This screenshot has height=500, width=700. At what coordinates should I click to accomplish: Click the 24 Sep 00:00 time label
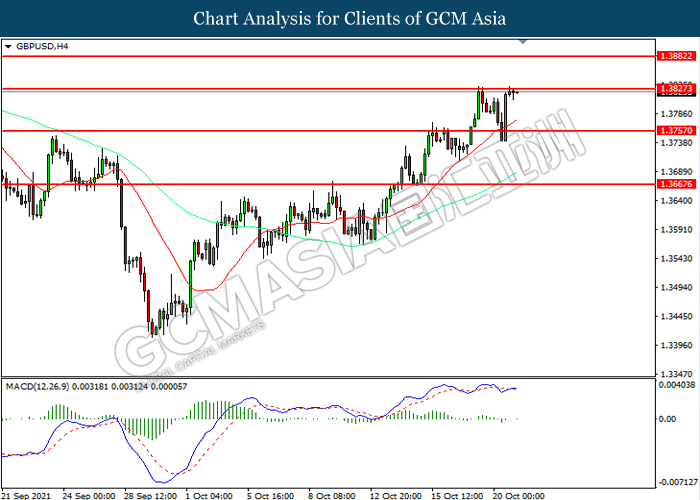[x=89, y=496]
